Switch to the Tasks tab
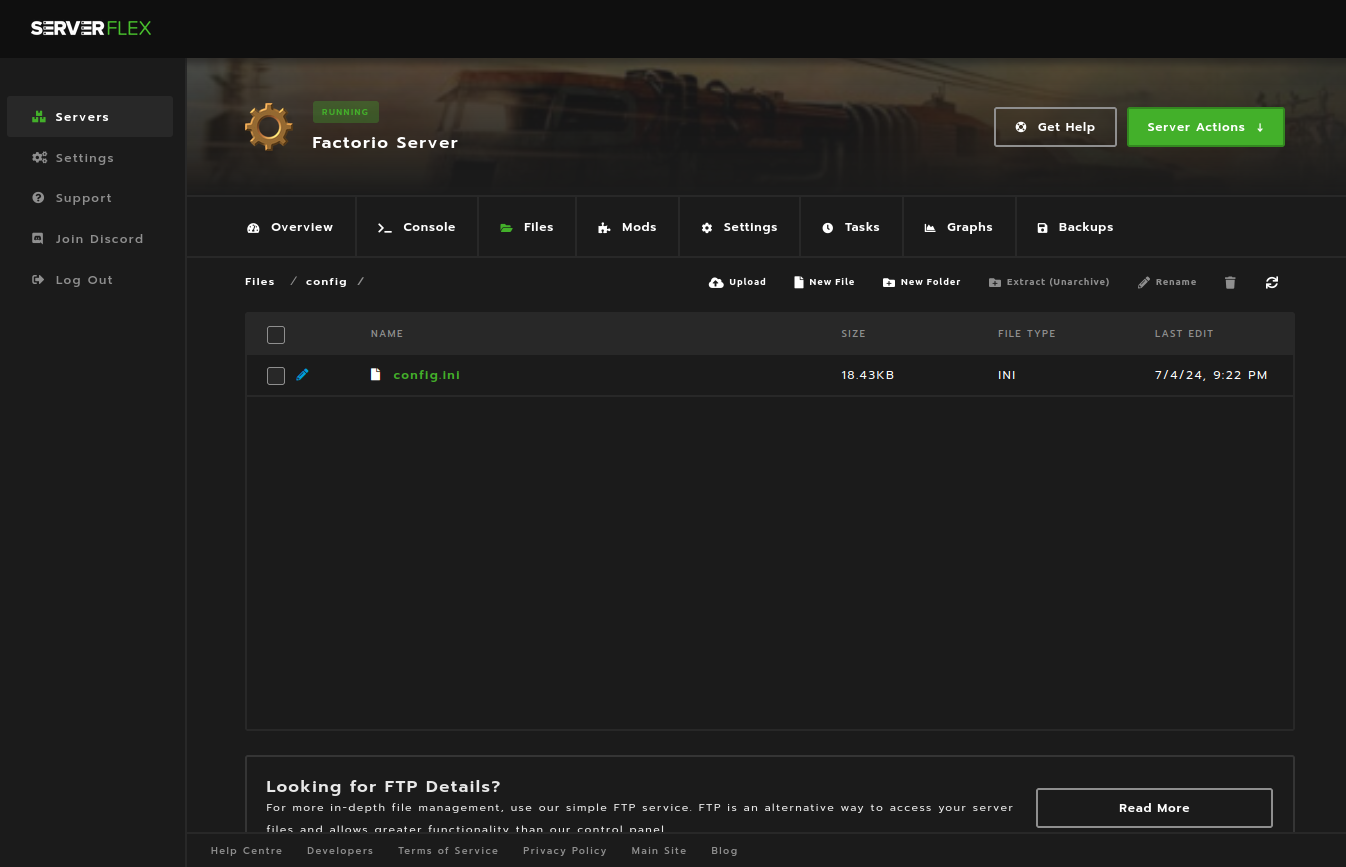1346x867 pixels. [x=851, y=227]
